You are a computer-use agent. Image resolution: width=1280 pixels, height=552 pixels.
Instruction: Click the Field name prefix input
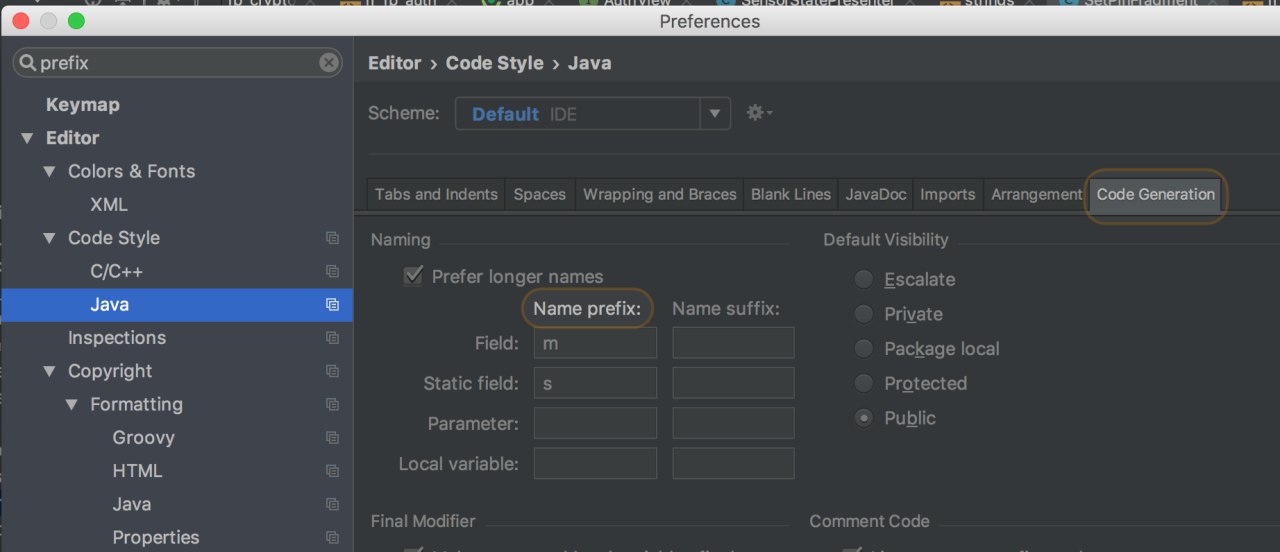(595, 344)
